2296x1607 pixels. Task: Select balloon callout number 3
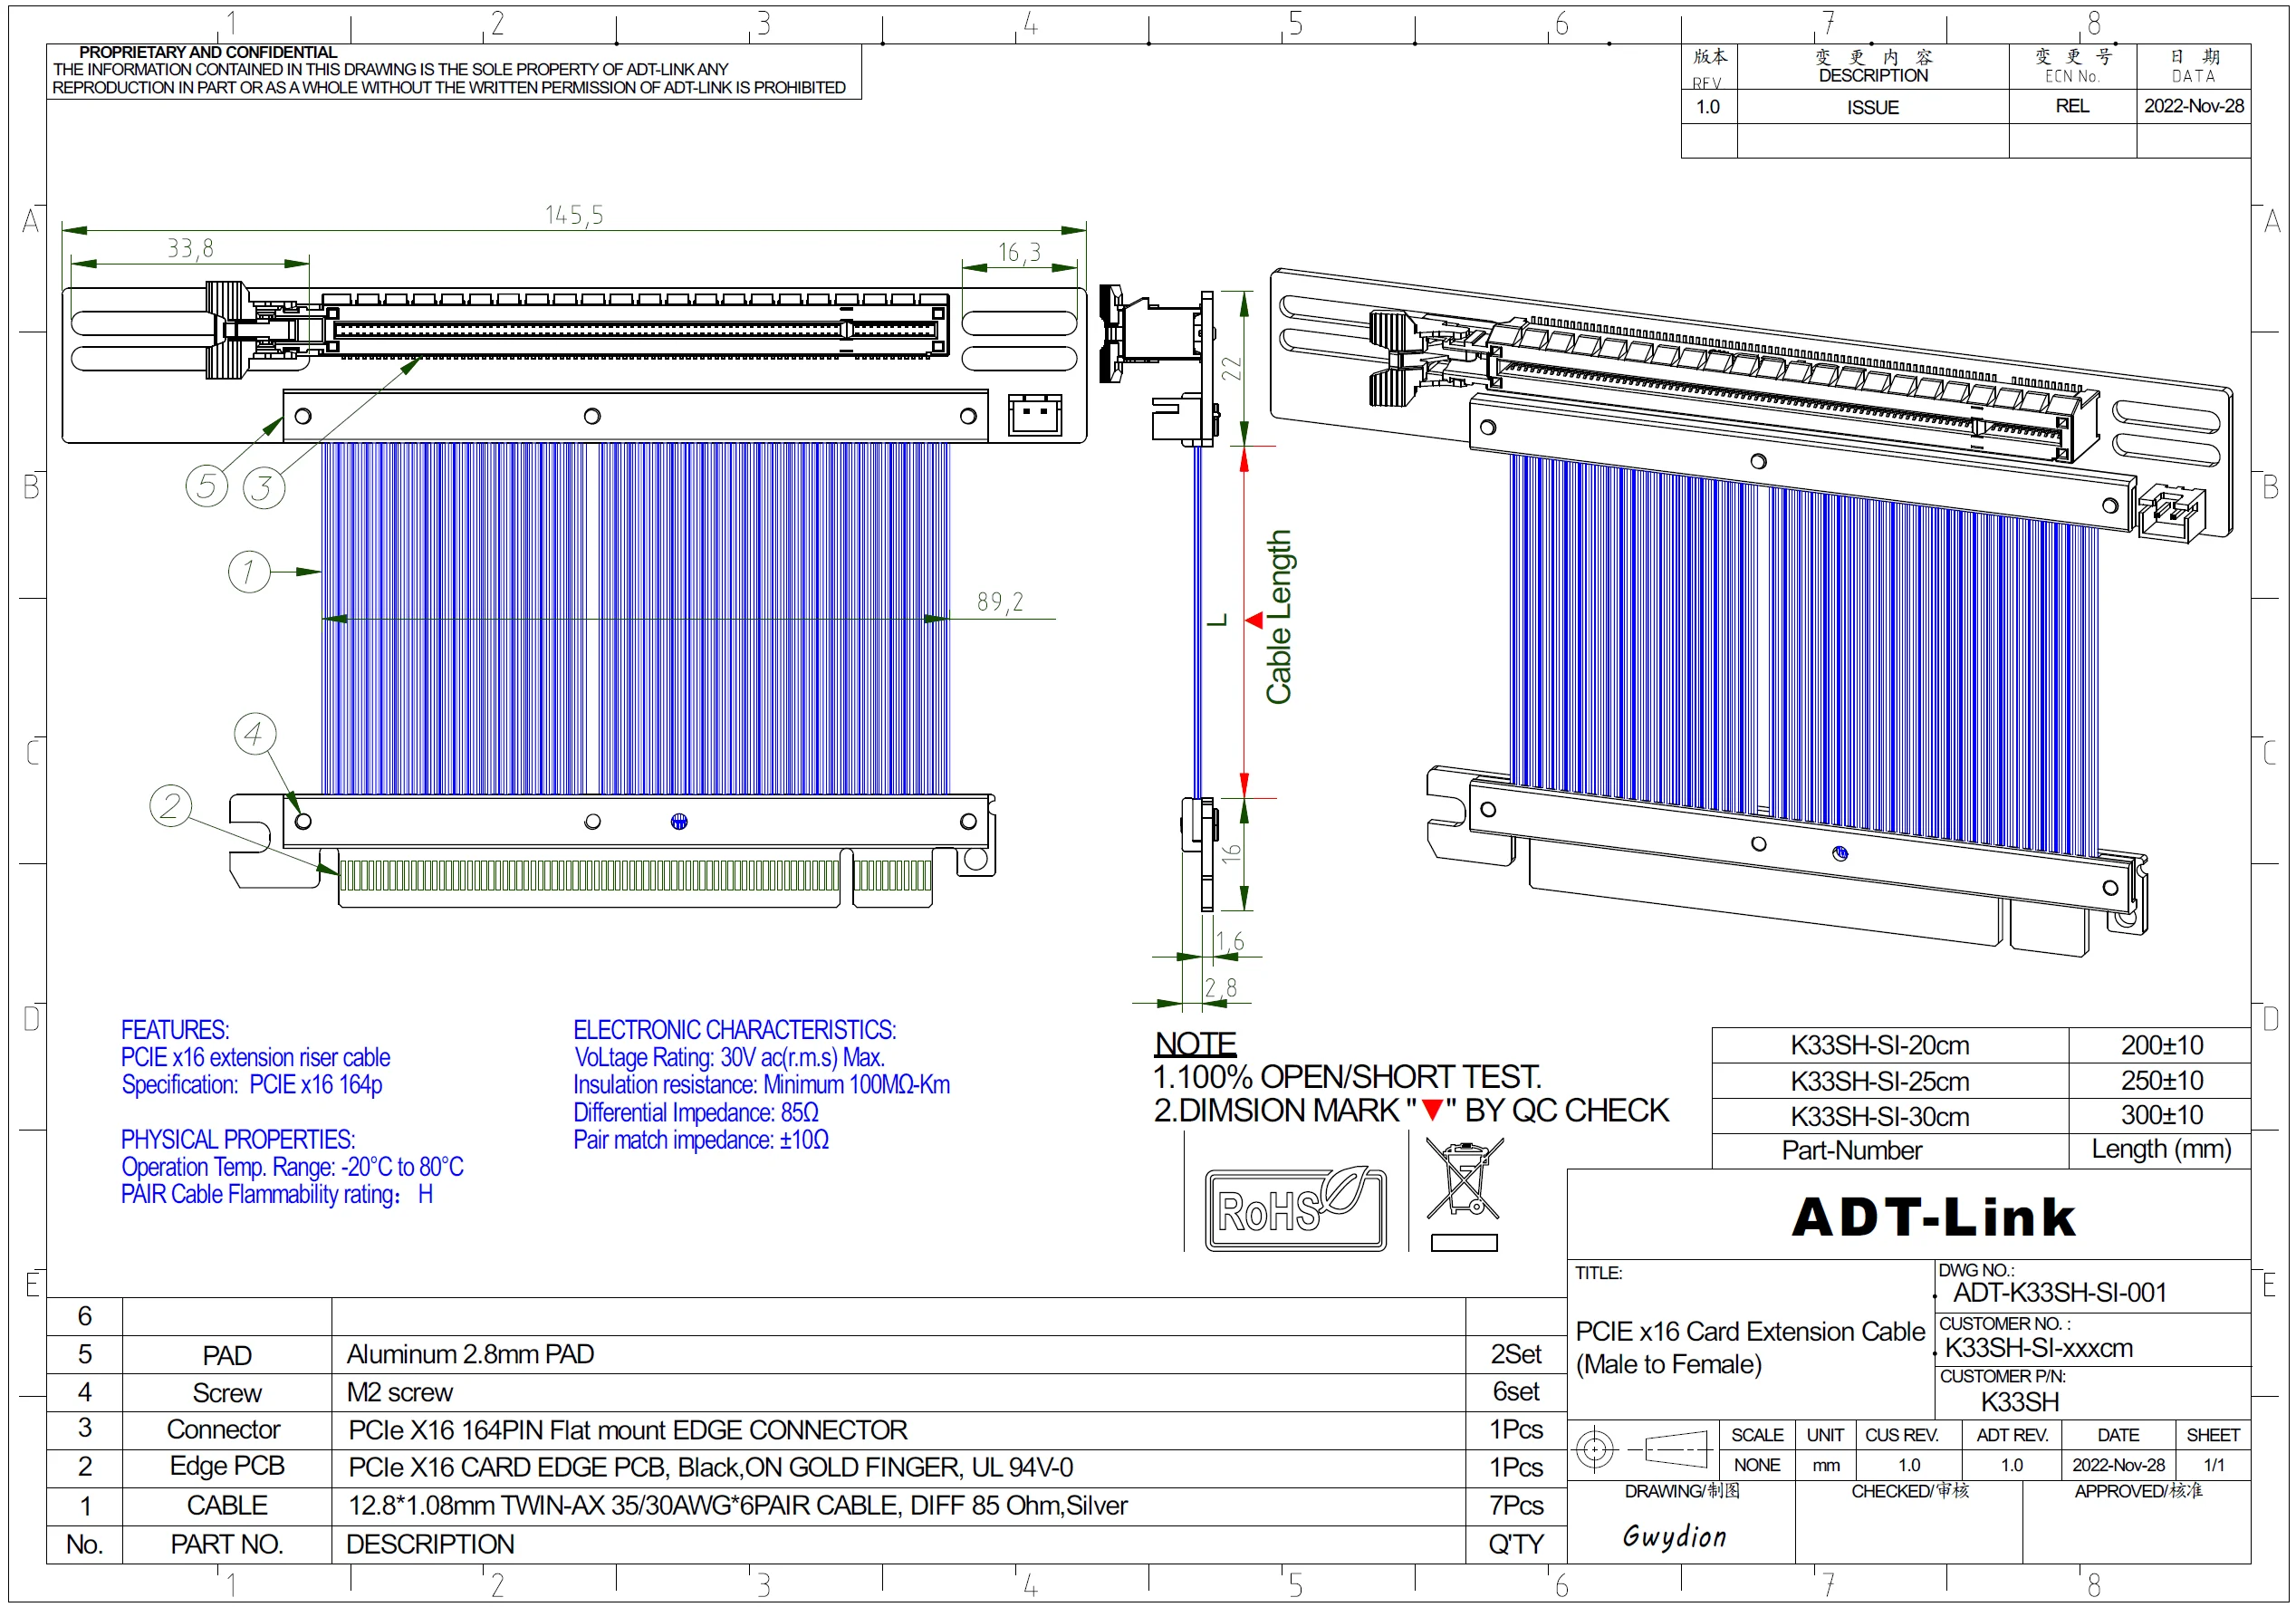[264, 488]
